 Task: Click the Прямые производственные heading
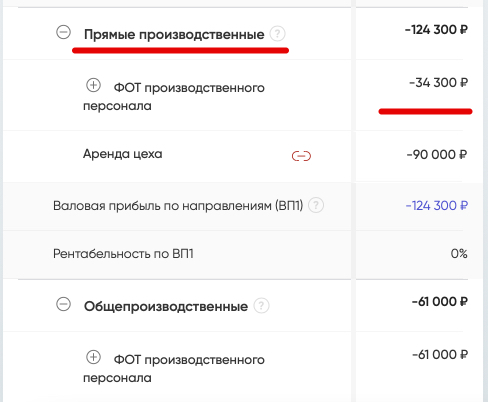pyautogui.click(x=174, y=34)
